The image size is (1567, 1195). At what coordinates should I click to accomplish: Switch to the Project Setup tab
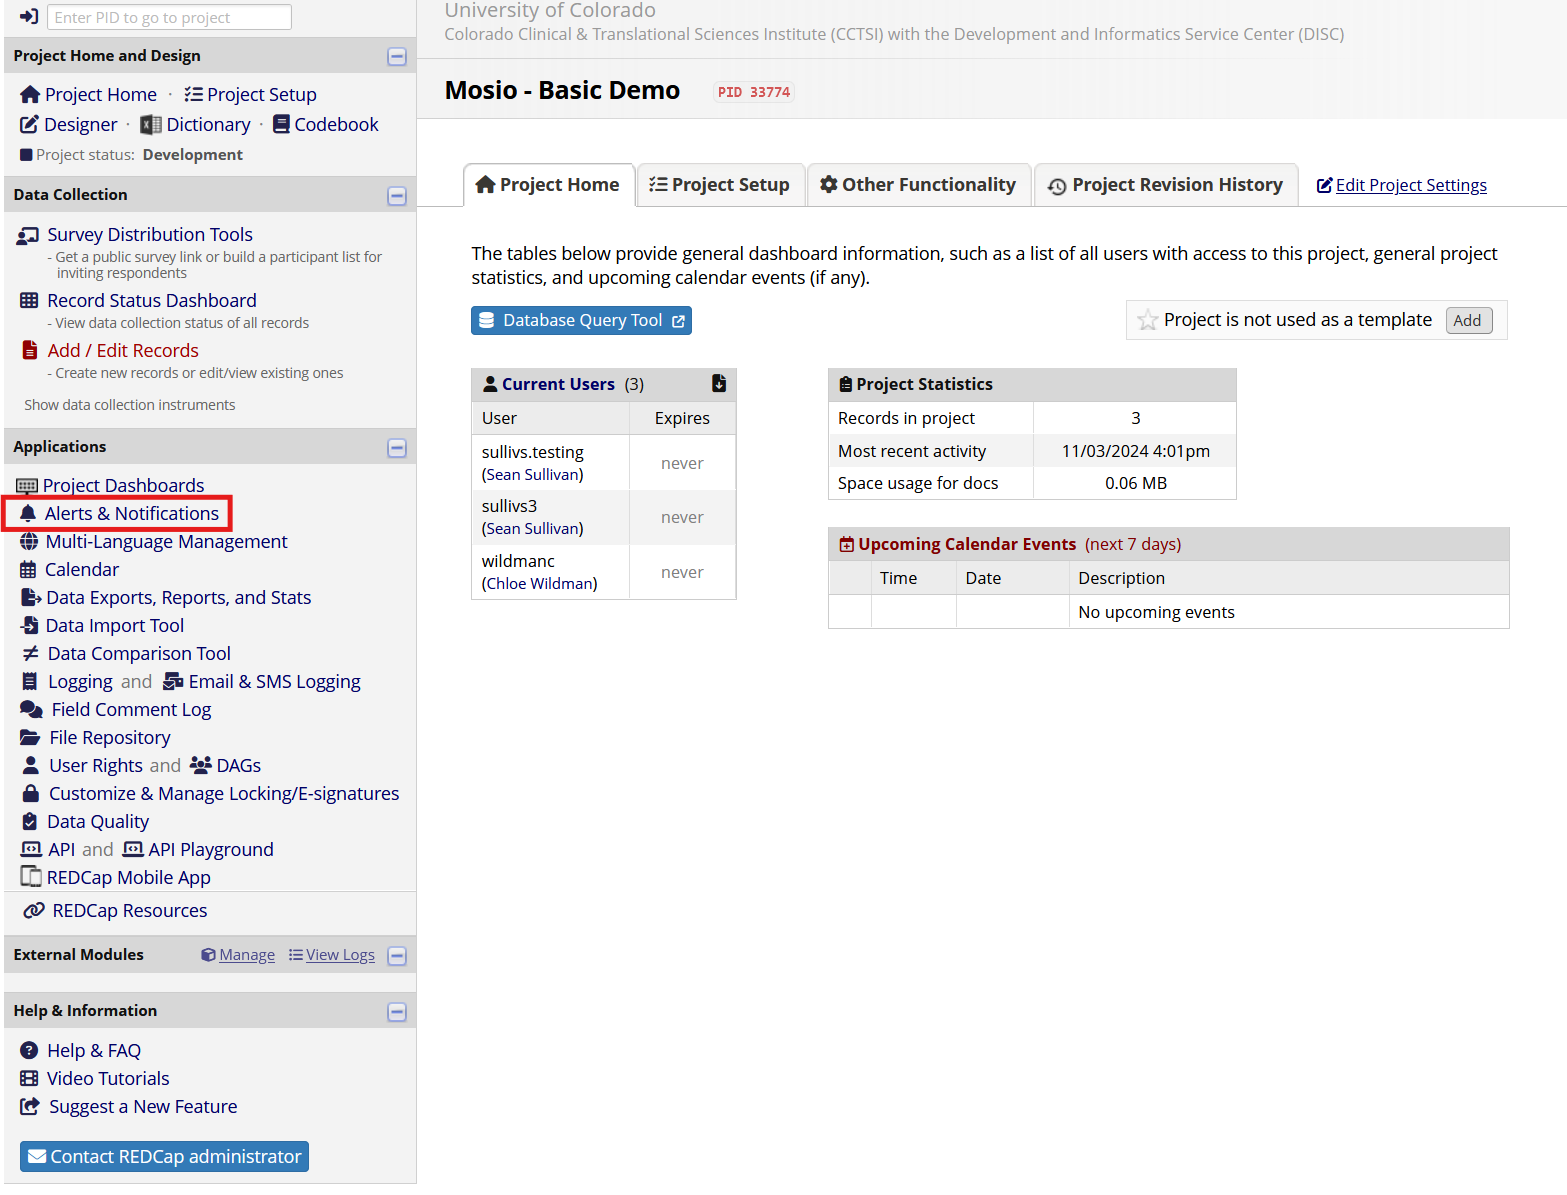tap(720, 185)
